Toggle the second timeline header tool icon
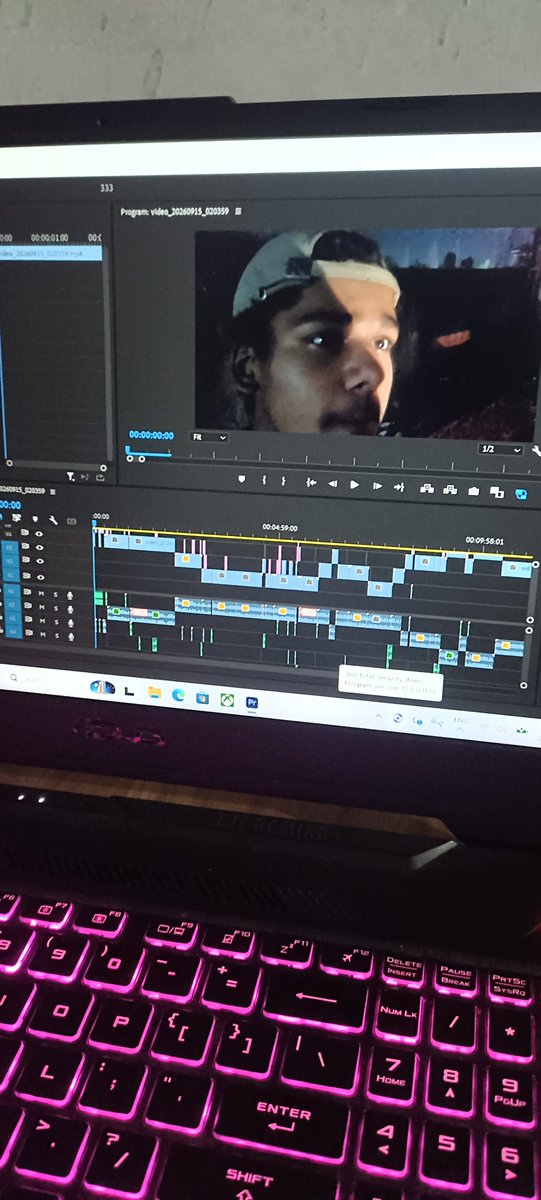This screenshot has width=541, height=1200. coord(16,518)
